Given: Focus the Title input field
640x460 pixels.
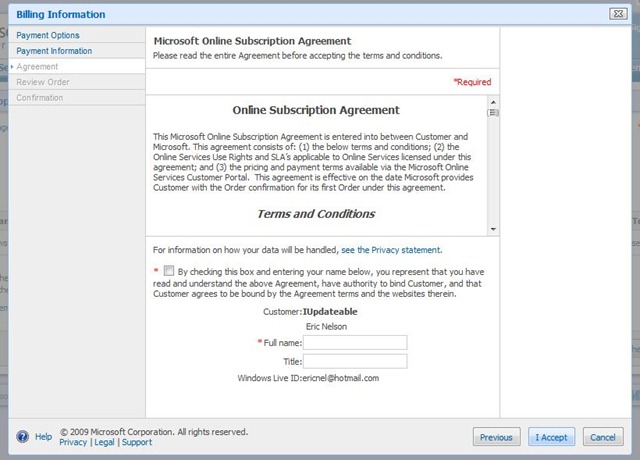Looking at the screenshot, I should click(355, 361).
